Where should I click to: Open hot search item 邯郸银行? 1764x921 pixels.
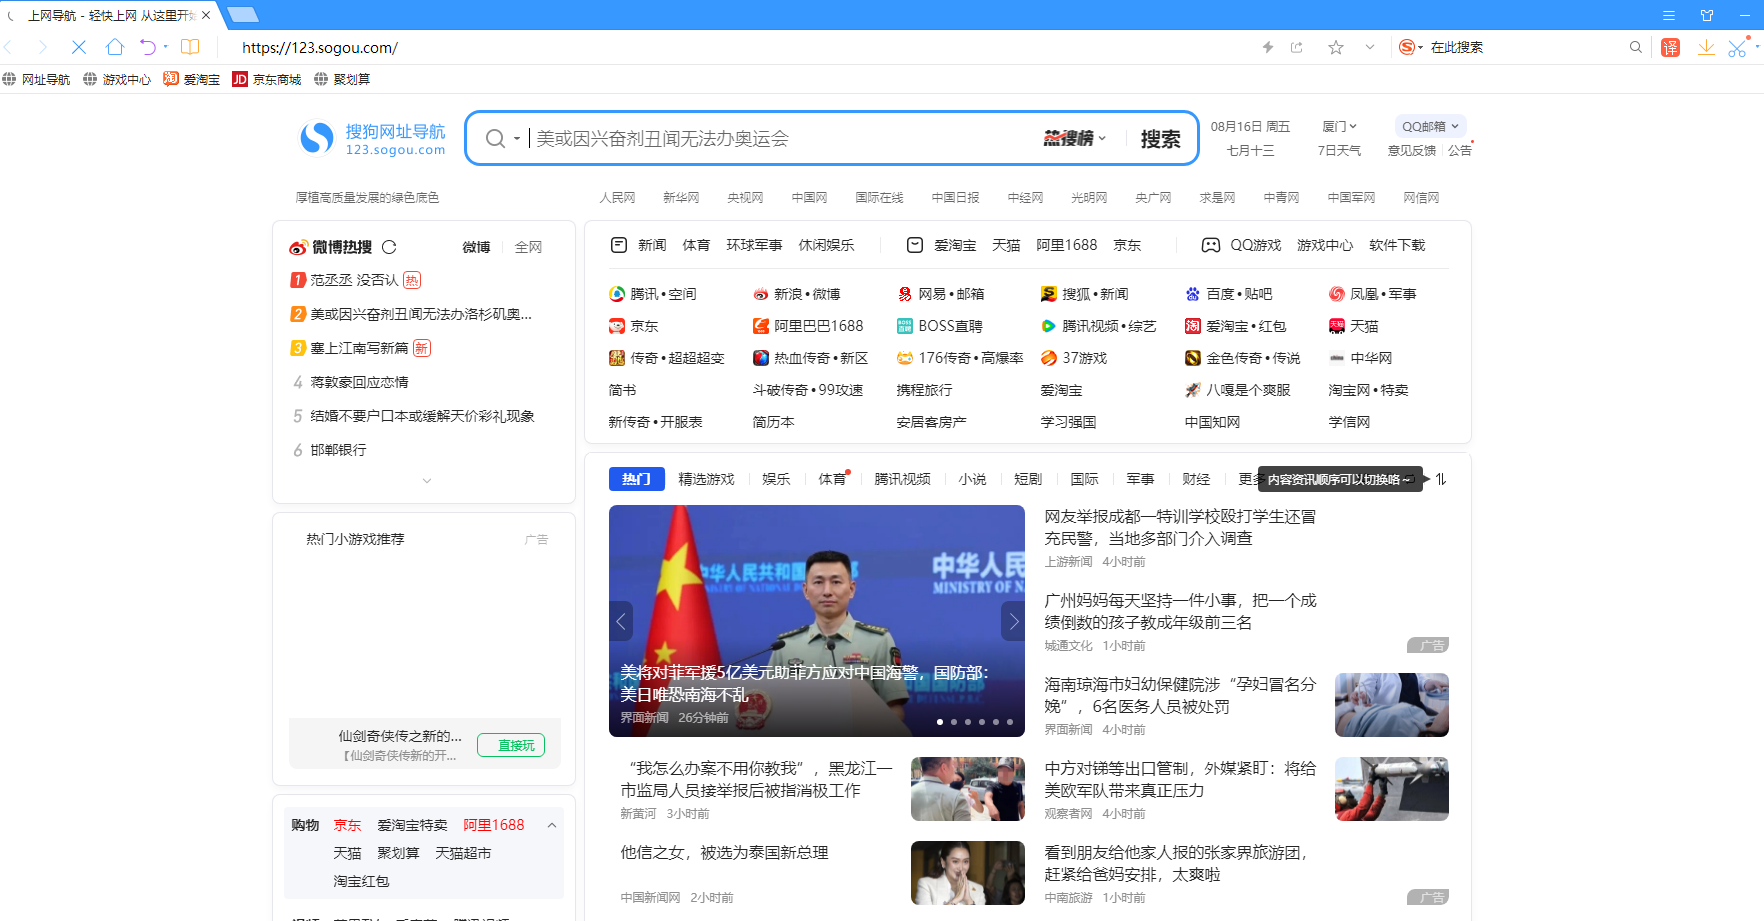coord(338,450)
